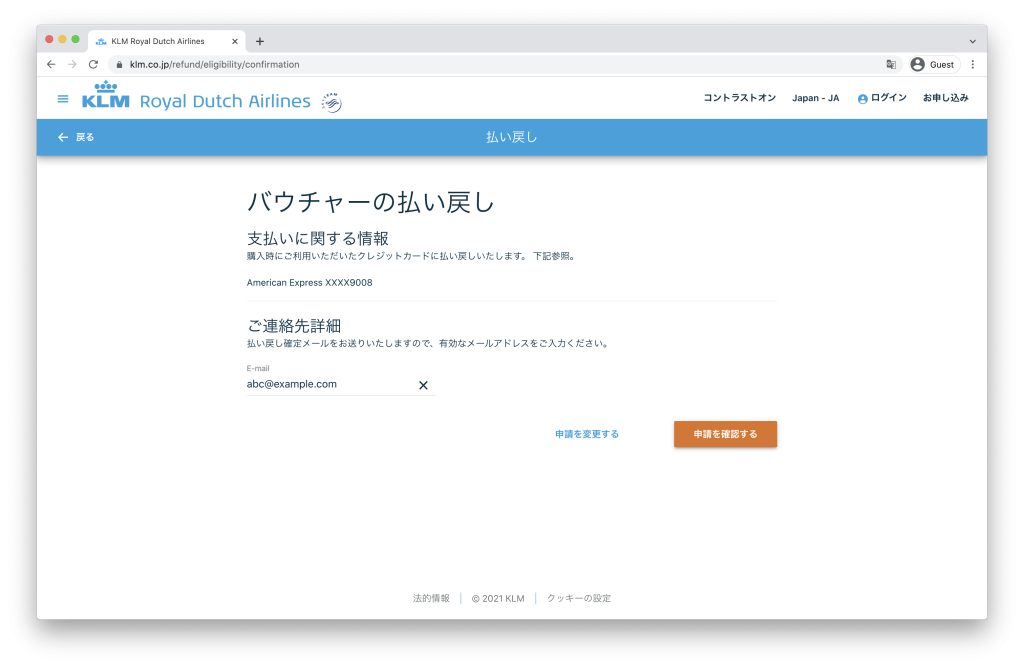Open クッキーの設定 cookie settings
Screen dimensions: 1024x668
pyautogui.click(x=578, y=598)
